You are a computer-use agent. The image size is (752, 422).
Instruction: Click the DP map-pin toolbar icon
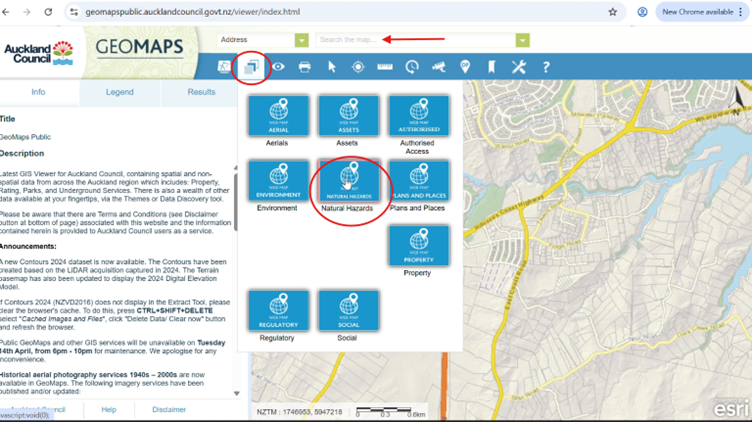point(465,67)
